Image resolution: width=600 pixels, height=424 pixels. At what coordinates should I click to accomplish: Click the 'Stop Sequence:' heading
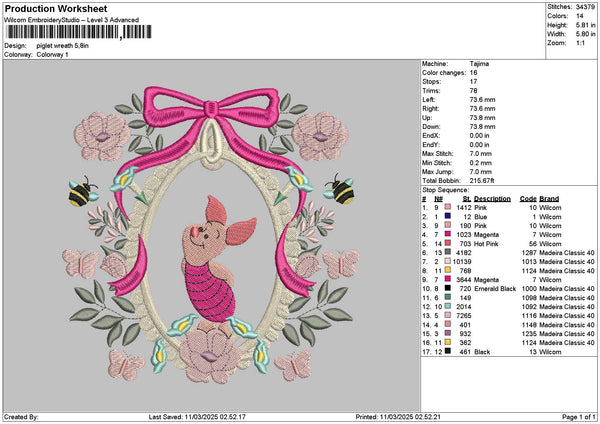pyautogui.click(x=445, y=190)
